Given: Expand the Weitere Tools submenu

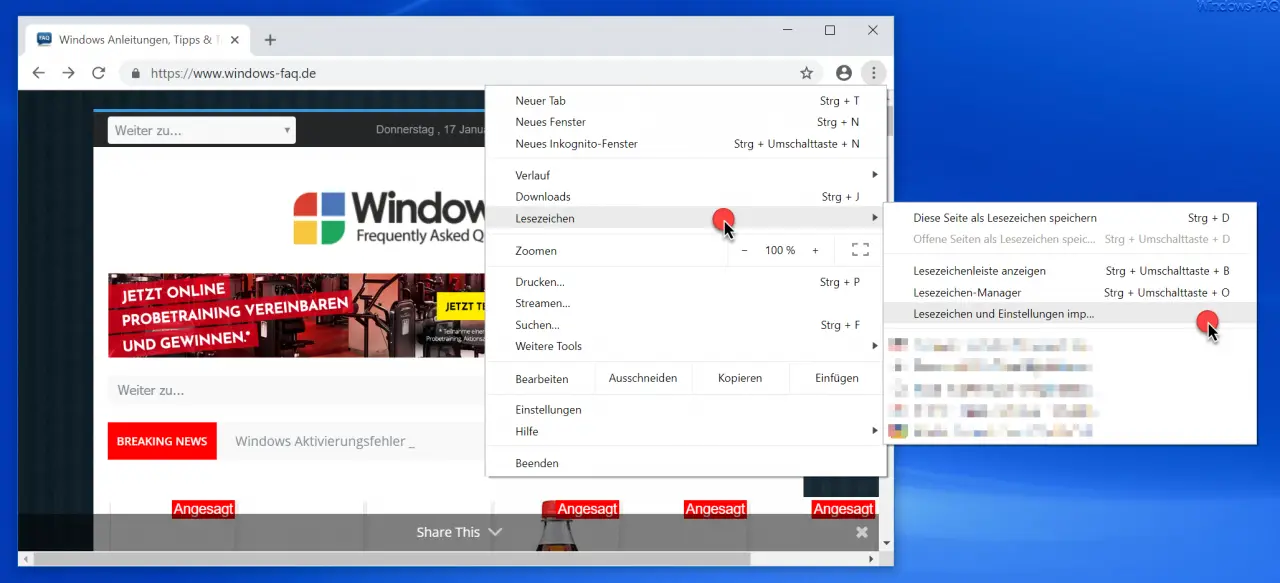Looking at the screenshot, I should 686,346.
